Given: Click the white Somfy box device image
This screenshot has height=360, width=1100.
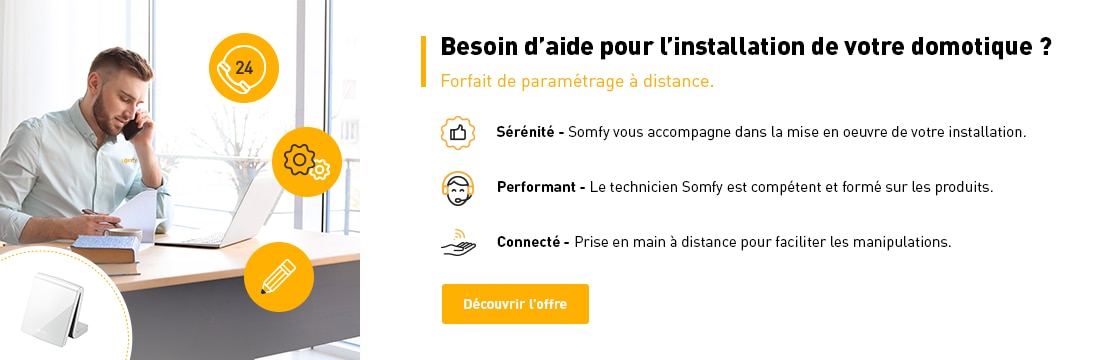Looking at the screenshot, I should click(x=53, y=309).
